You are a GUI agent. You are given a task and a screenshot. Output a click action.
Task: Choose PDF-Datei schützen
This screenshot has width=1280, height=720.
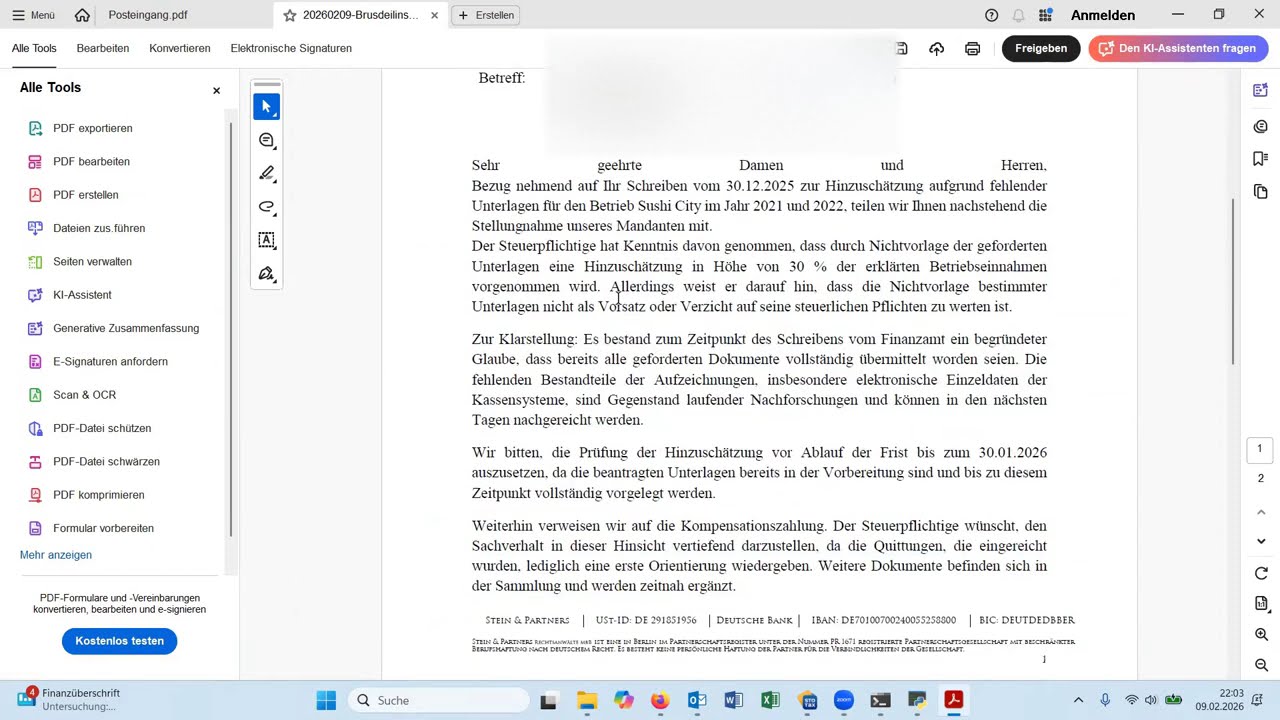point(102,428)
